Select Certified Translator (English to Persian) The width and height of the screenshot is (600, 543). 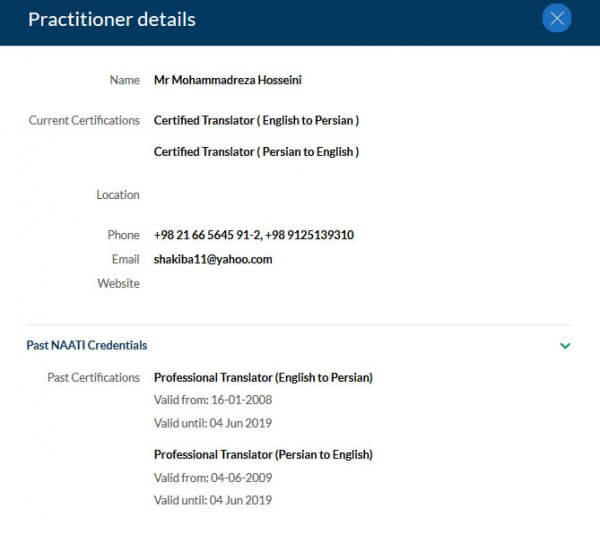[256, 121]
